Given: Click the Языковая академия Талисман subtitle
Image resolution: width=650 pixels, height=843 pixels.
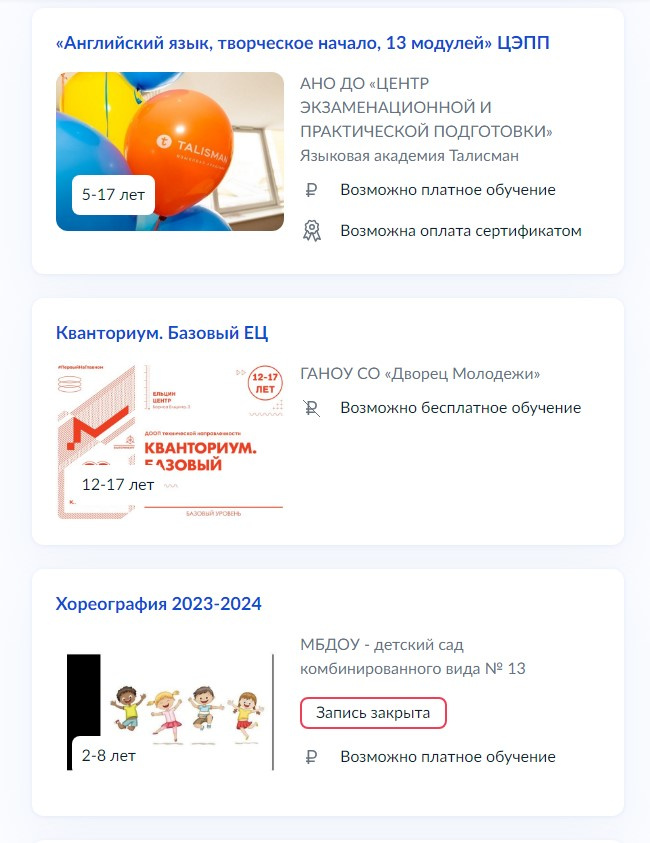Looking at the screenshot, I should pos(409,156).
